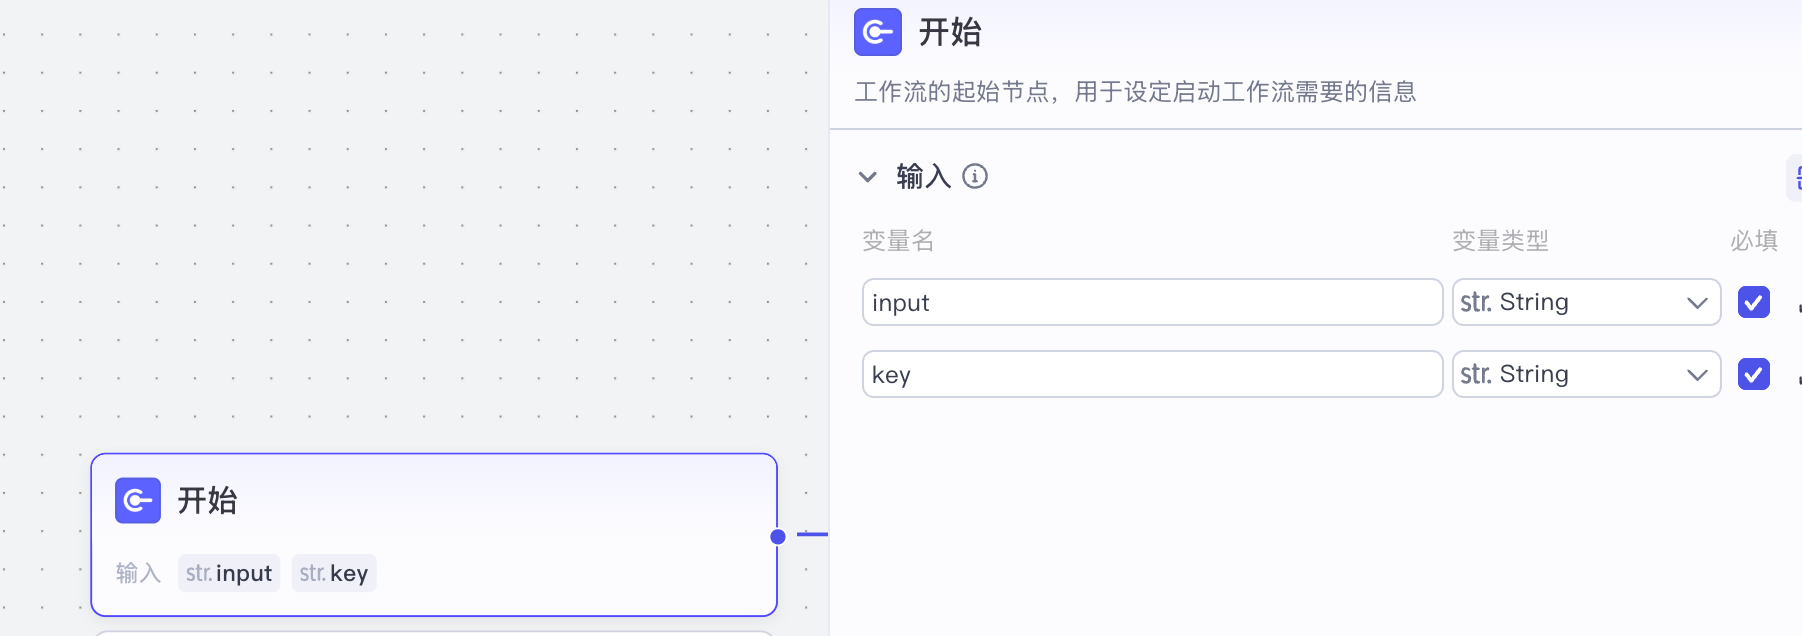The image size is (1802, 636).
Task: Click the str input tag on Start node
Action: click(x=229, y=573)
